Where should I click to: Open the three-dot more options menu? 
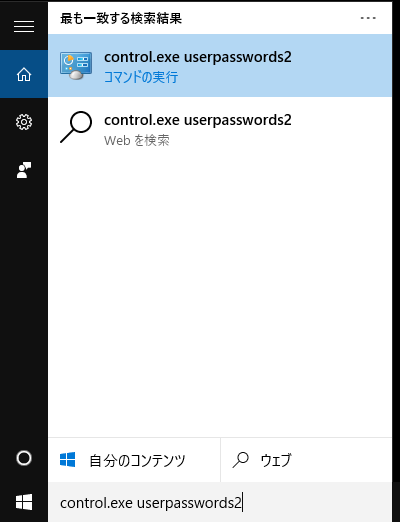coord(368,18)
